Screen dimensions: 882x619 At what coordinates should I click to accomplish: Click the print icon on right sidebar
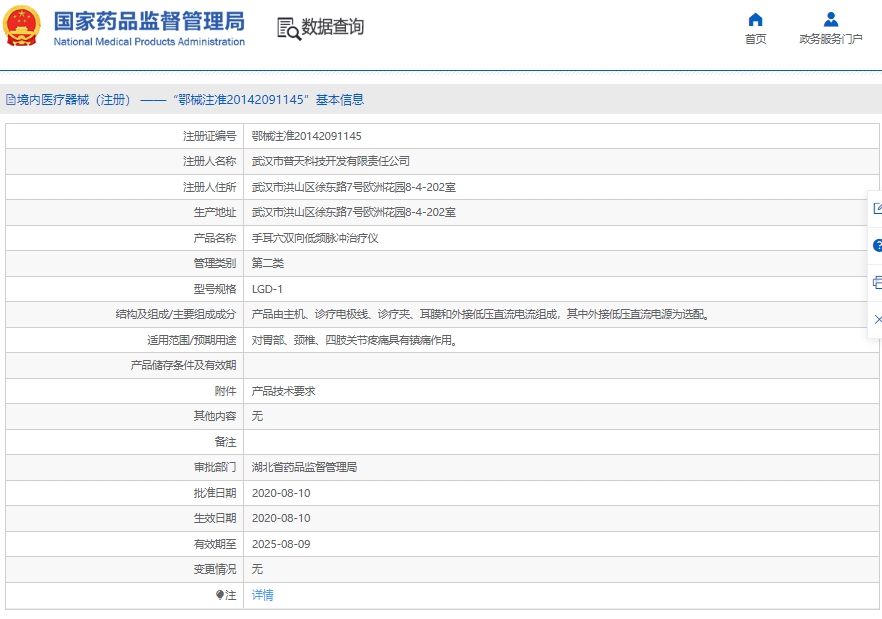[877, 282]
